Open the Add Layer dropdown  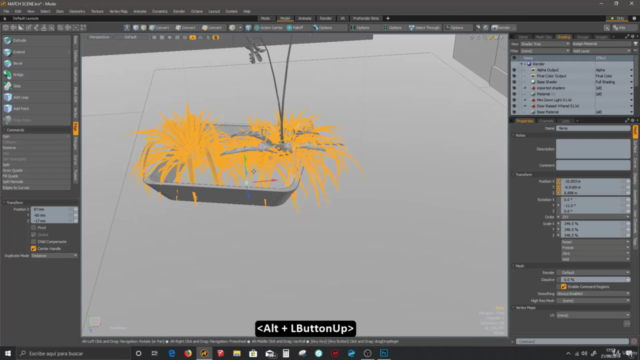pyautogui.click(x=602, y=51)
